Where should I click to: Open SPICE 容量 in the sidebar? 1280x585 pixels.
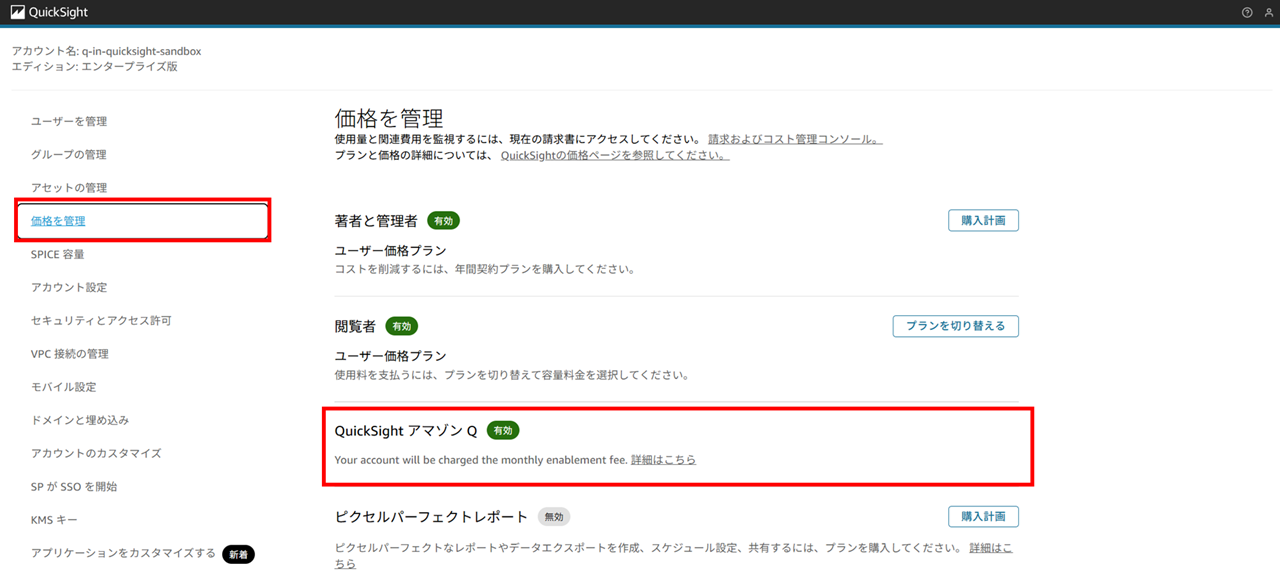point(58,254)
